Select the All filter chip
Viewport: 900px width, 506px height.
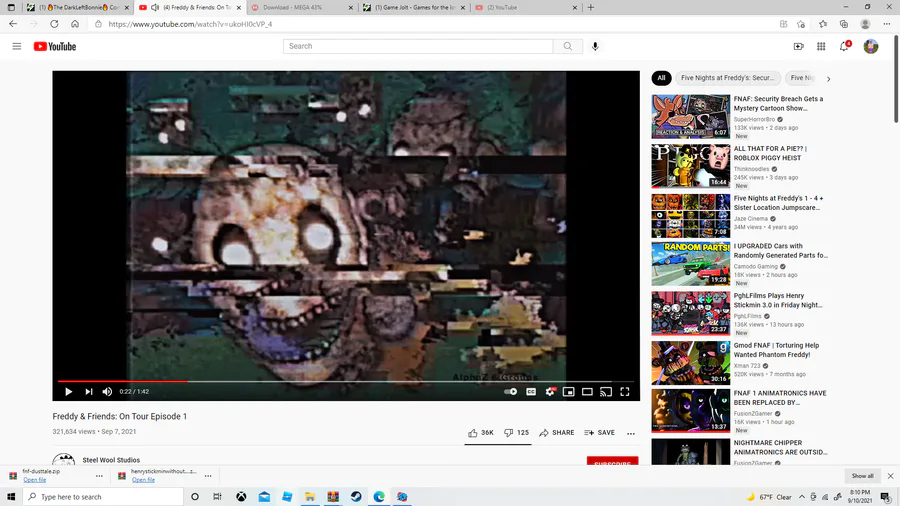pyautogui.click(x=661, y=78)
